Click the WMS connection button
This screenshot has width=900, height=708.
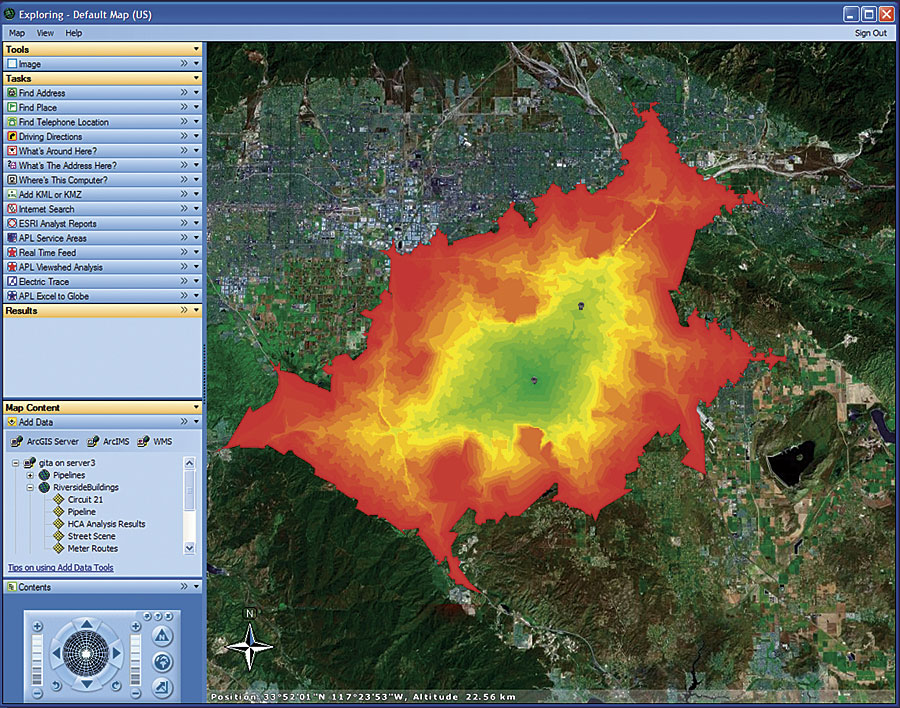pos(154,441)
